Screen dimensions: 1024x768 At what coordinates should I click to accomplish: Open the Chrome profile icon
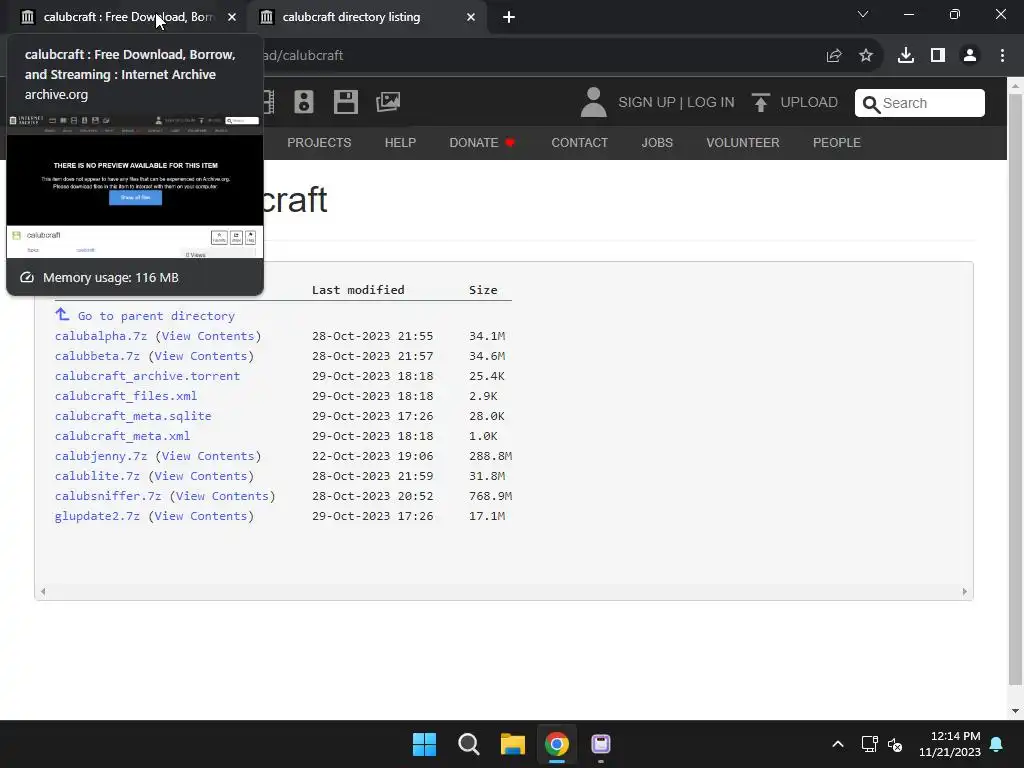pyautogui.click(x=970, y=56)
